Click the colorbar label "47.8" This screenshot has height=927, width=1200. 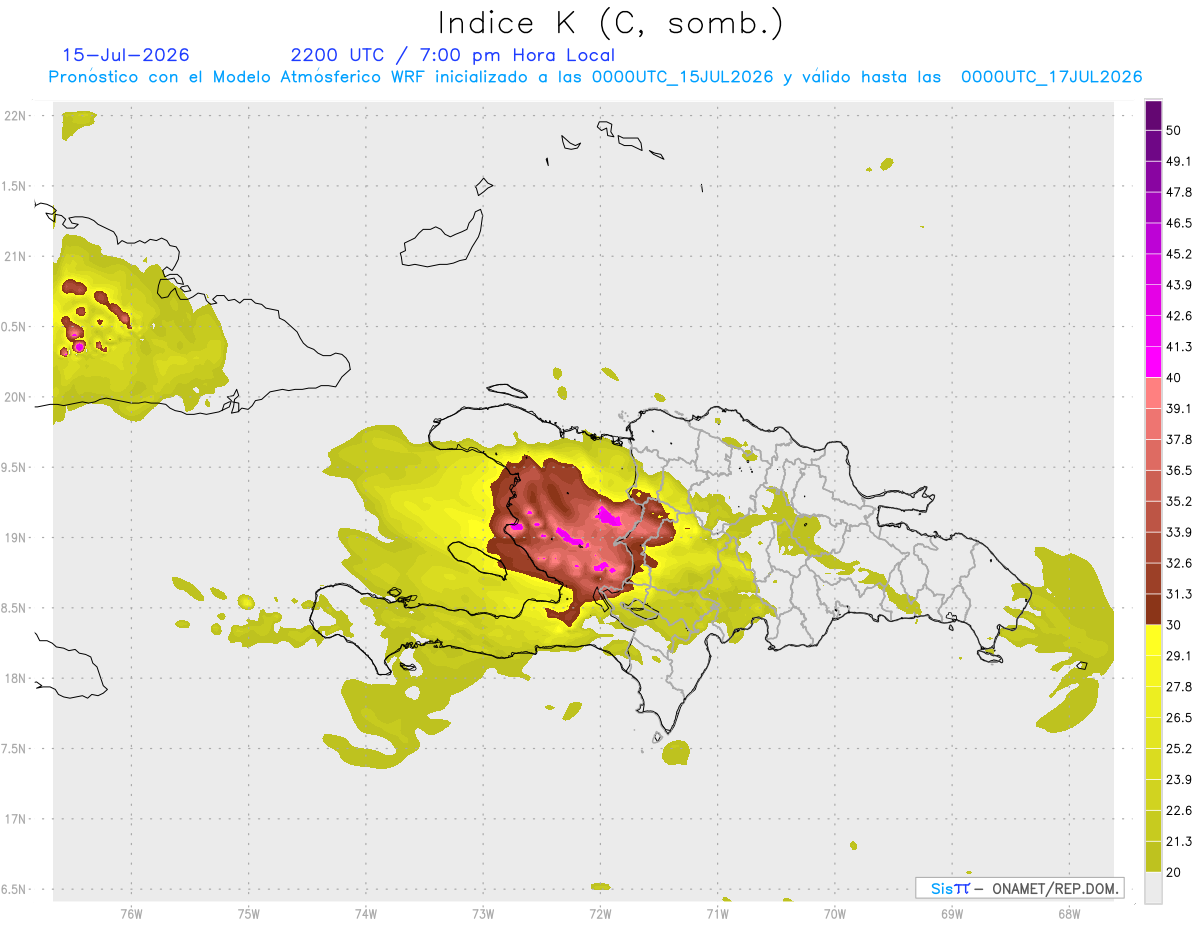(1179, 193)
